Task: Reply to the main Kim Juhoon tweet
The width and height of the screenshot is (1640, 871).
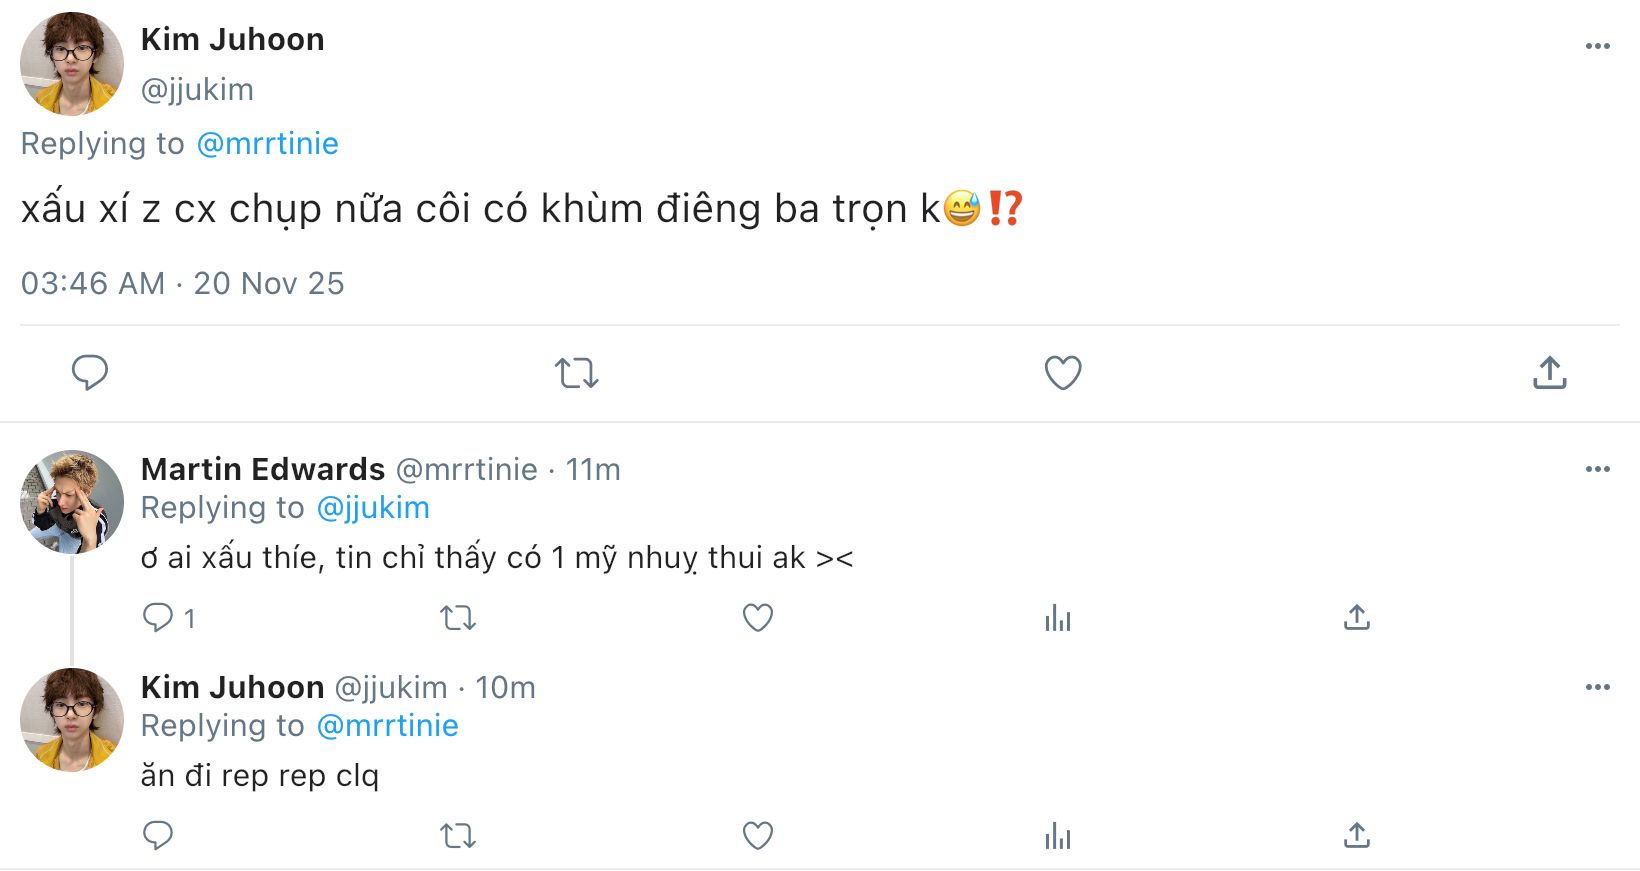Action: [90, 372]
